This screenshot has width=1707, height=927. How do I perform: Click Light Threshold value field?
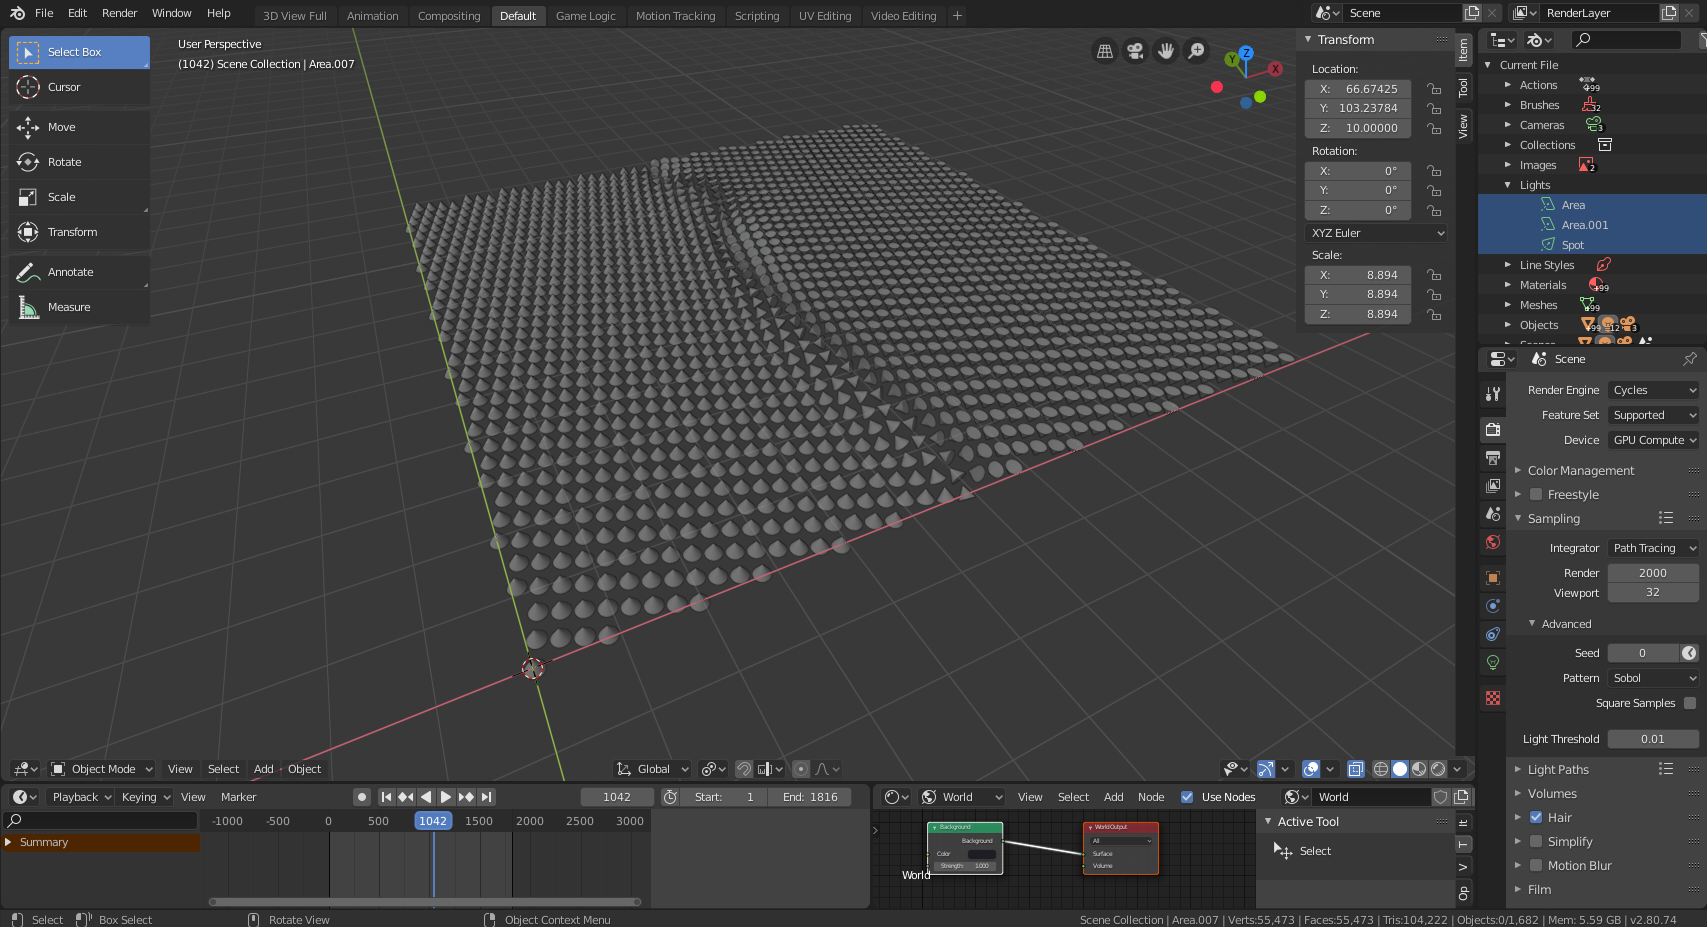pos(1653,739)
